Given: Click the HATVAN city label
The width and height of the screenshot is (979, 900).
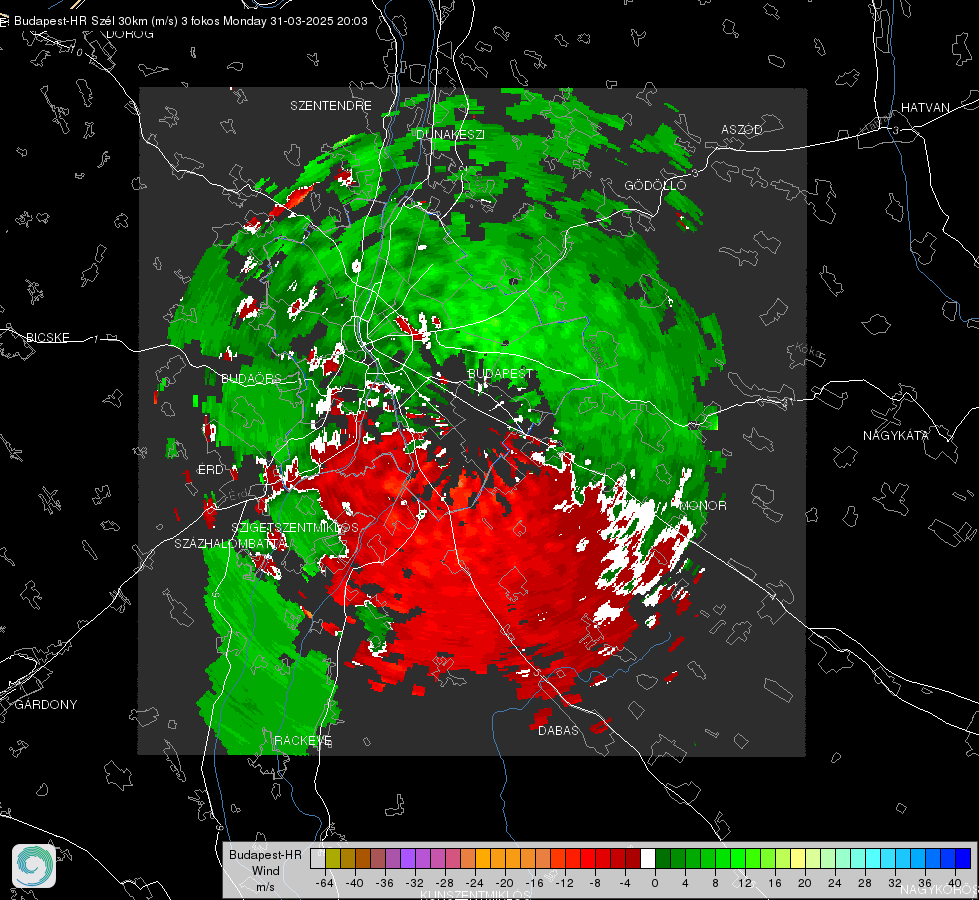Looking at the screenshot, I should [925, 107].
